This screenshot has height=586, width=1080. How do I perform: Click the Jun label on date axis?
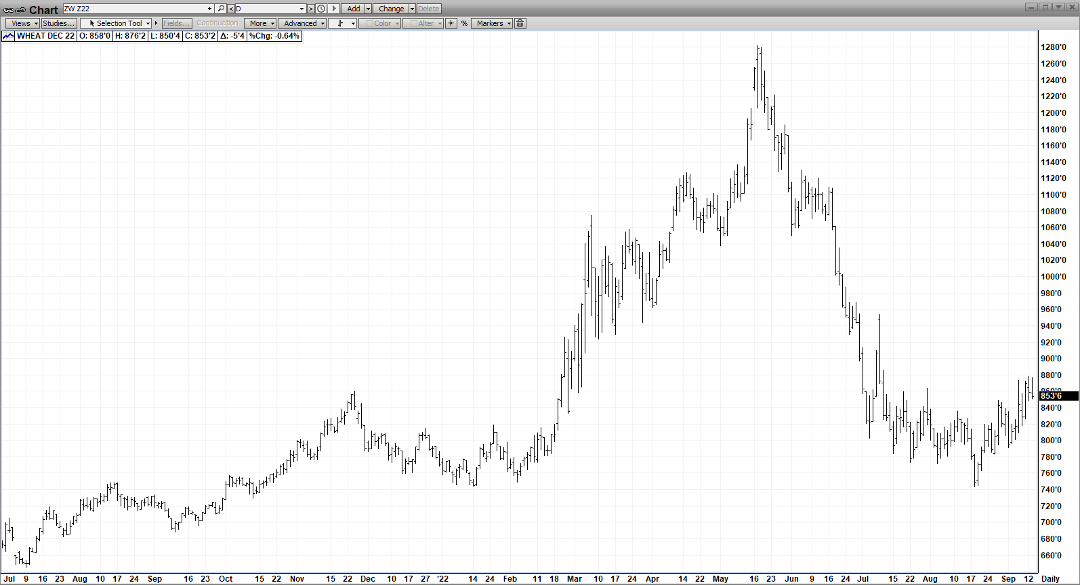click(x=791, y=579)
